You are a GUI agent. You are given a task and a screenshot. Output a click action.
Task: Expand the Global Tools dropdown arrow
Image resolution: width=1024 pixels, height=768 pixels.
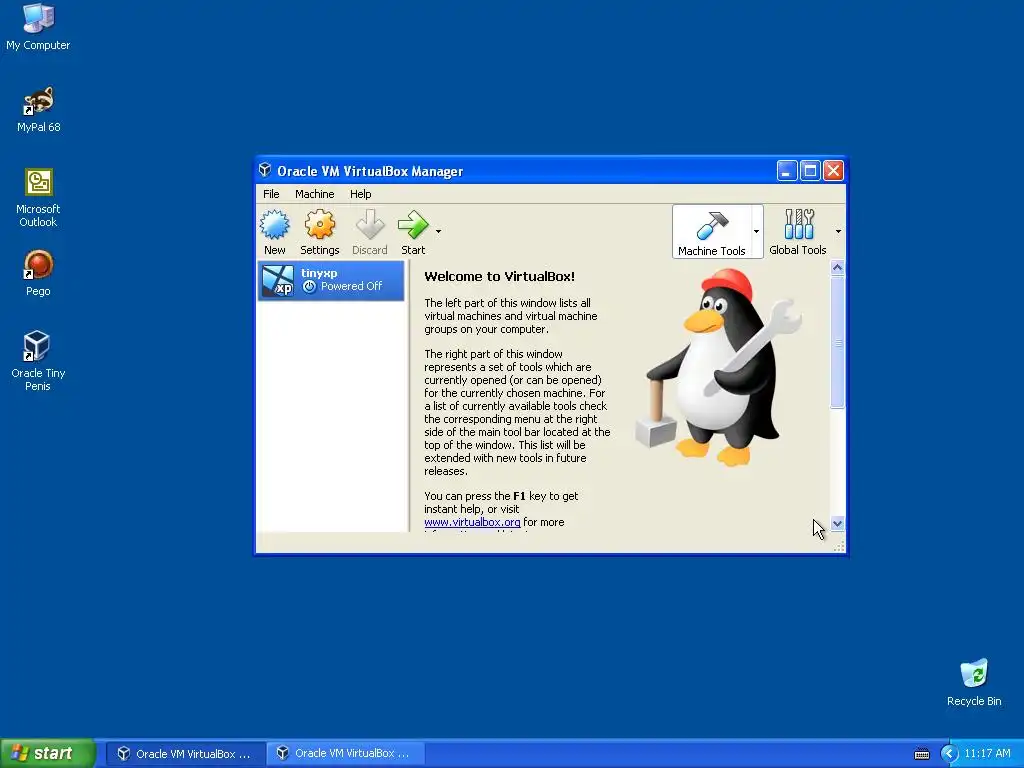coord(839,231)
